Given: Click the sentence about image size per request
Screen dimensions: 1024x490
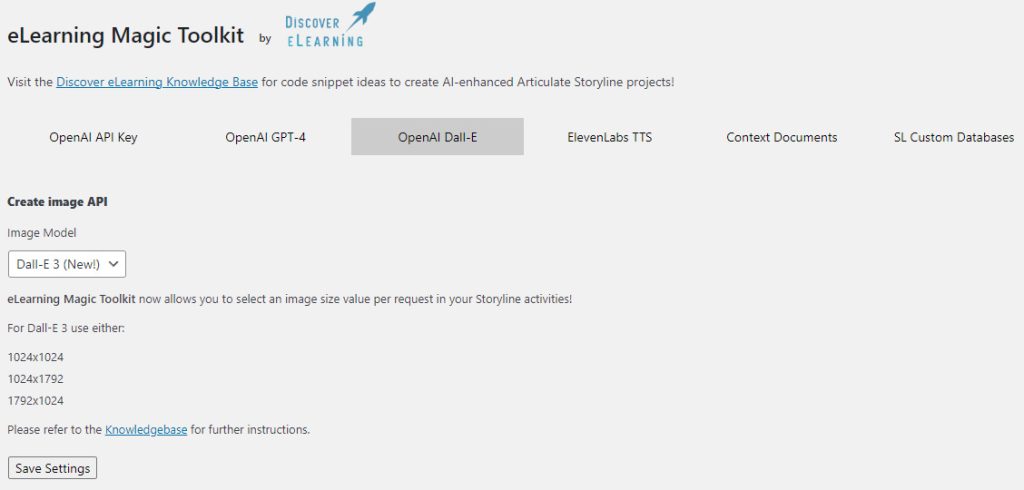Looking at the screenshot, I should (290, 299).
